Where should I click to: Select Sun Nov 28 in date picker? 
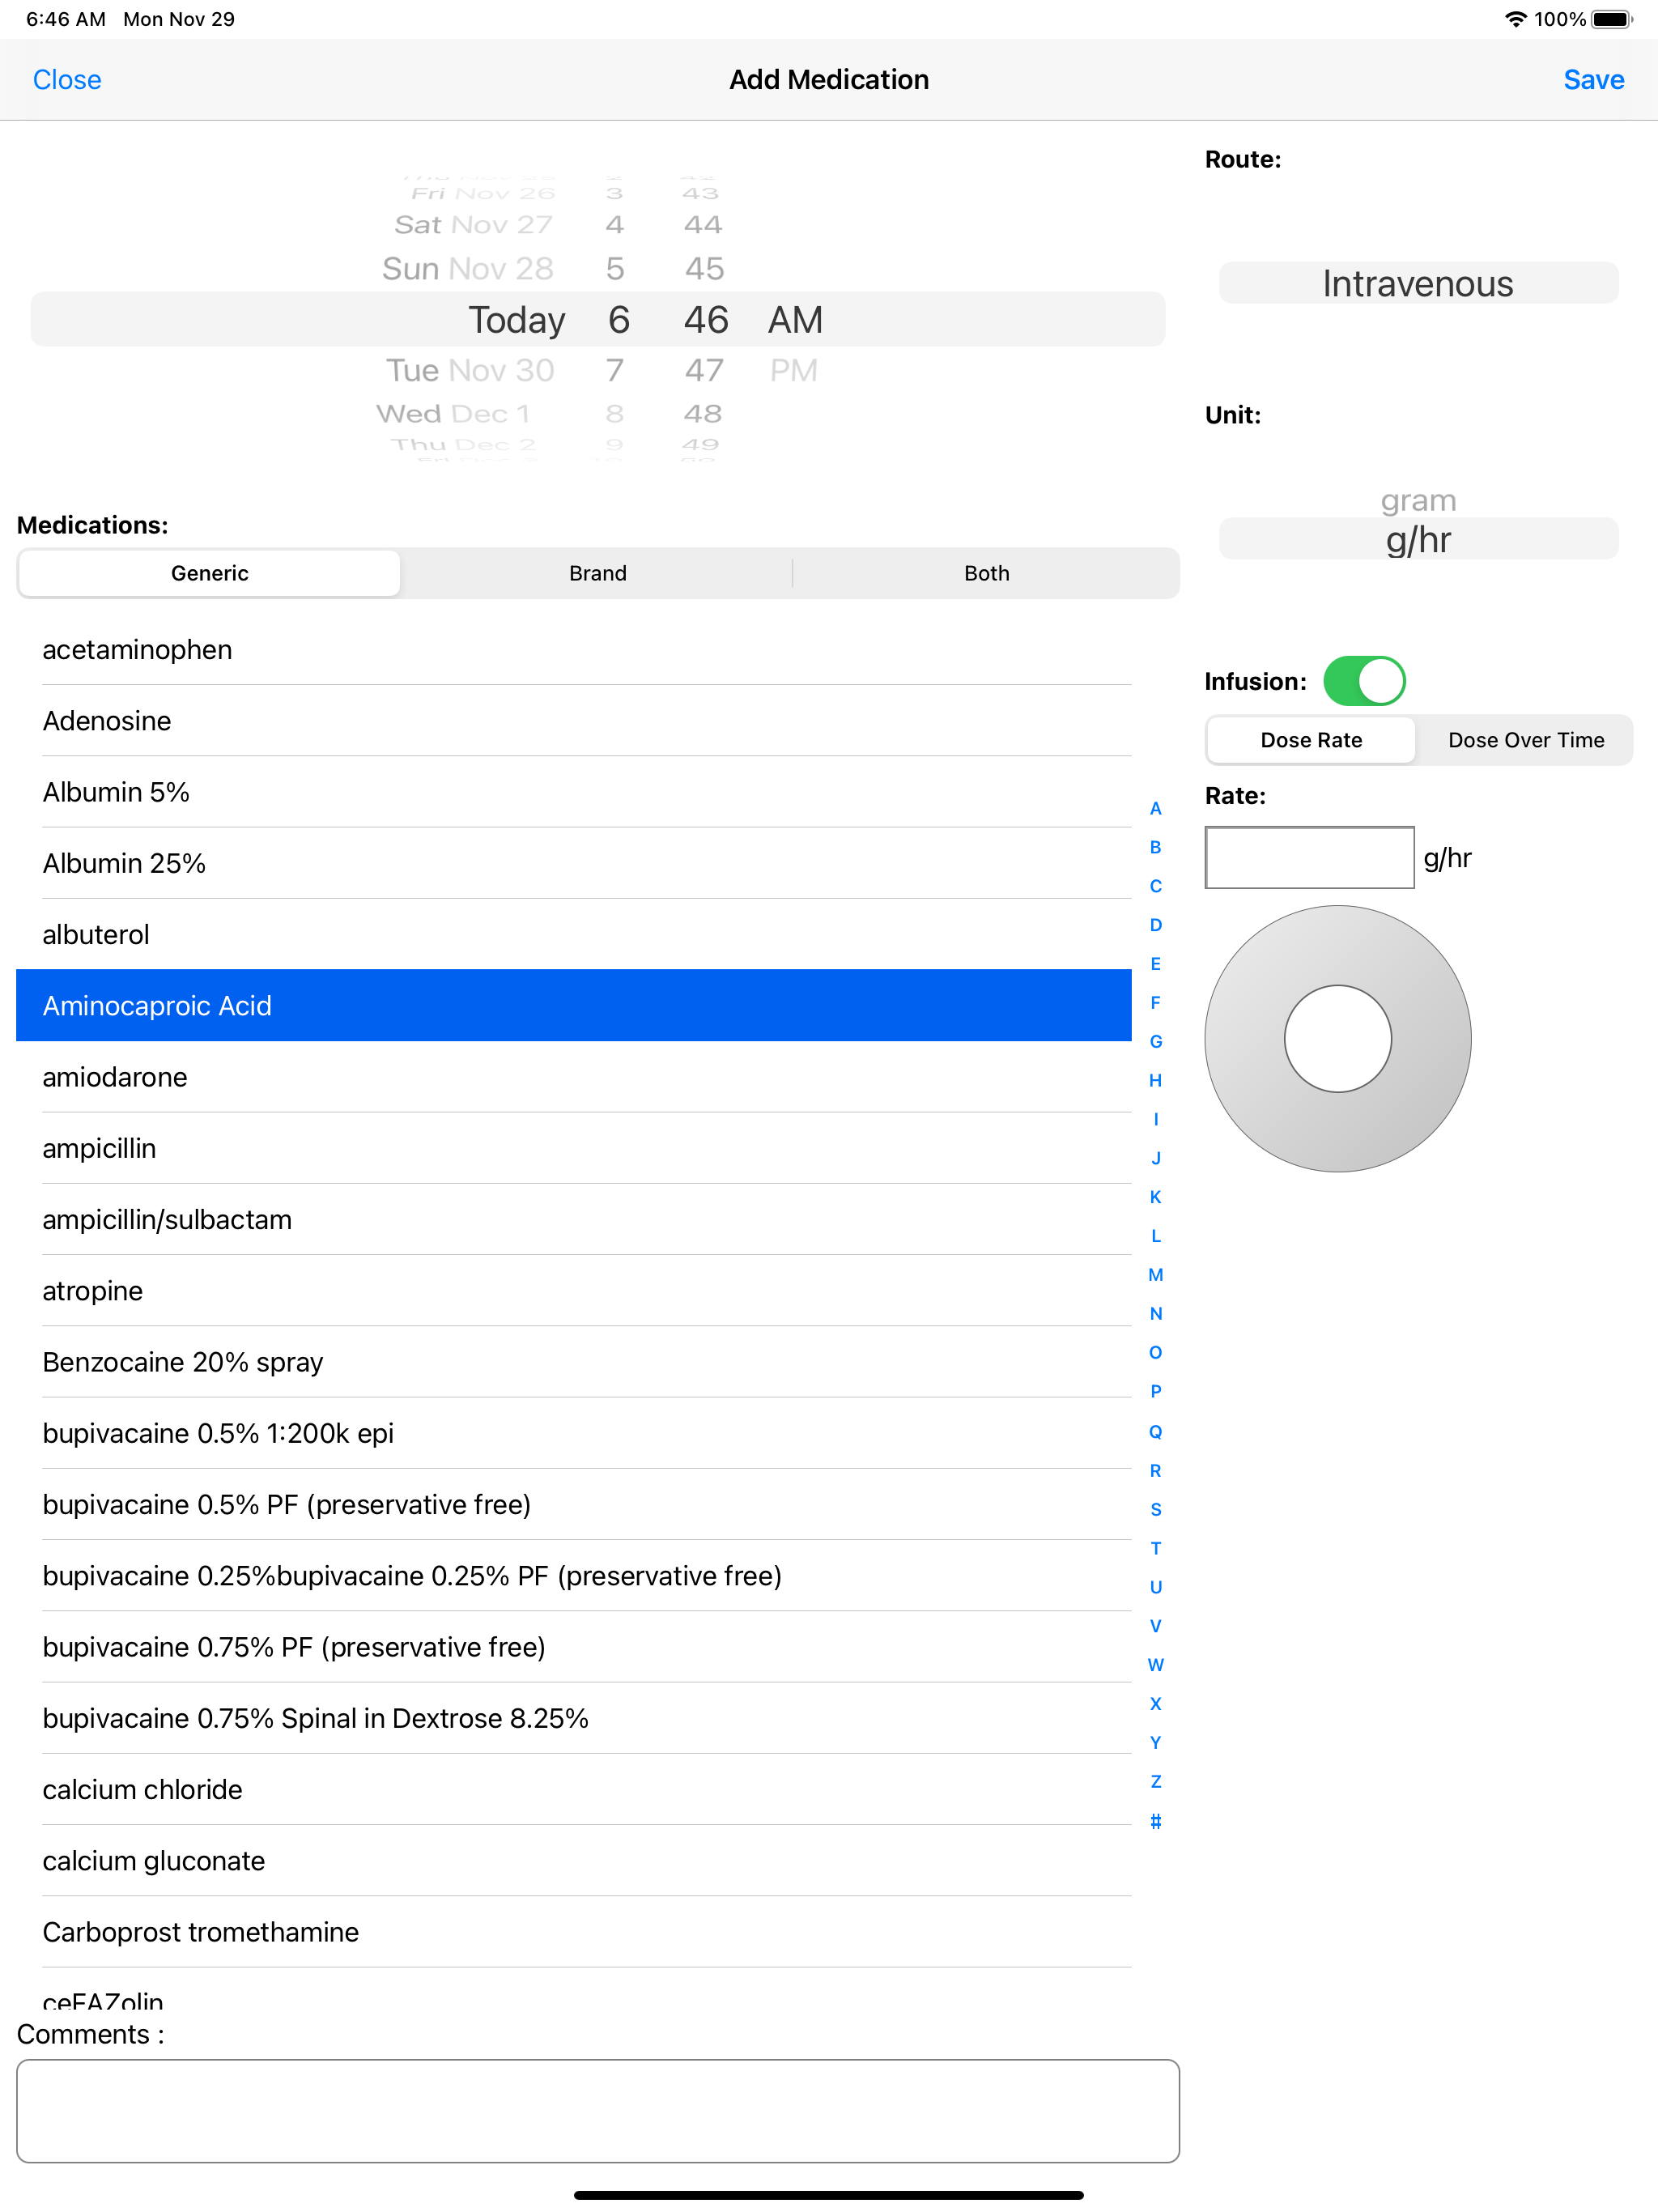pyautogui.click(x=468, y=268)
